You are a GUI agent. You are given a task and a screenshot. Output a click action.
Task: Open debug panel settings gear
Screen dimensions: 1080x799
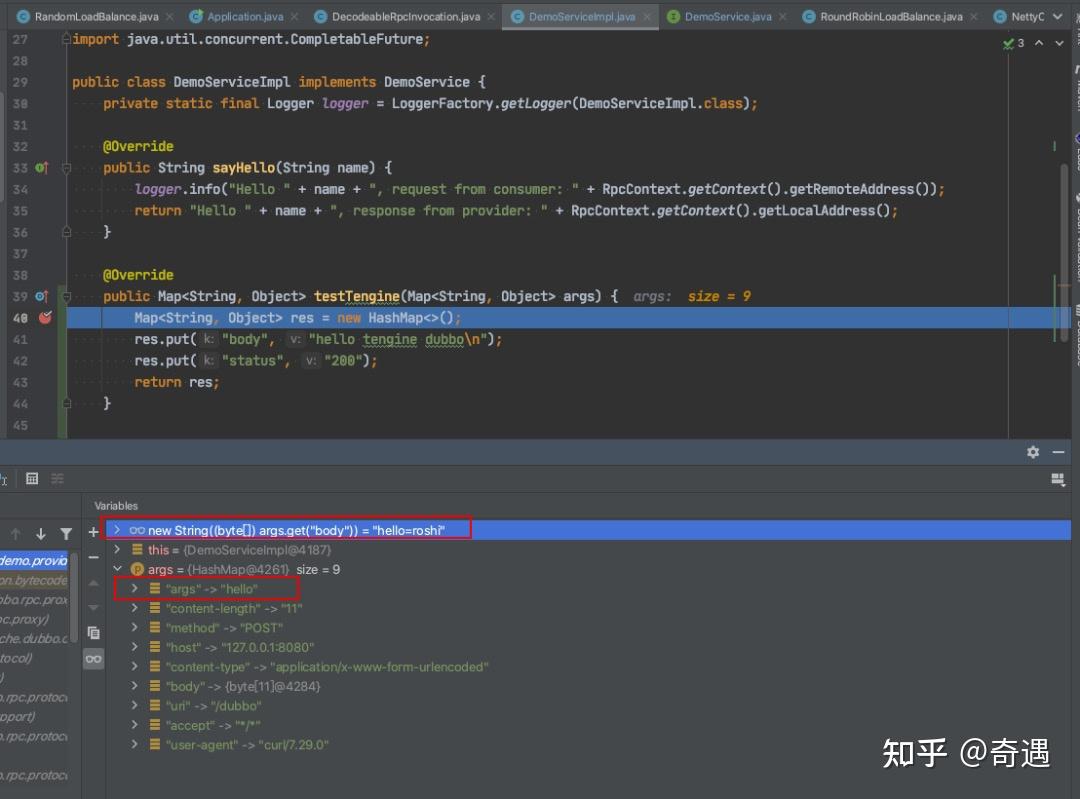[1032, 452]
